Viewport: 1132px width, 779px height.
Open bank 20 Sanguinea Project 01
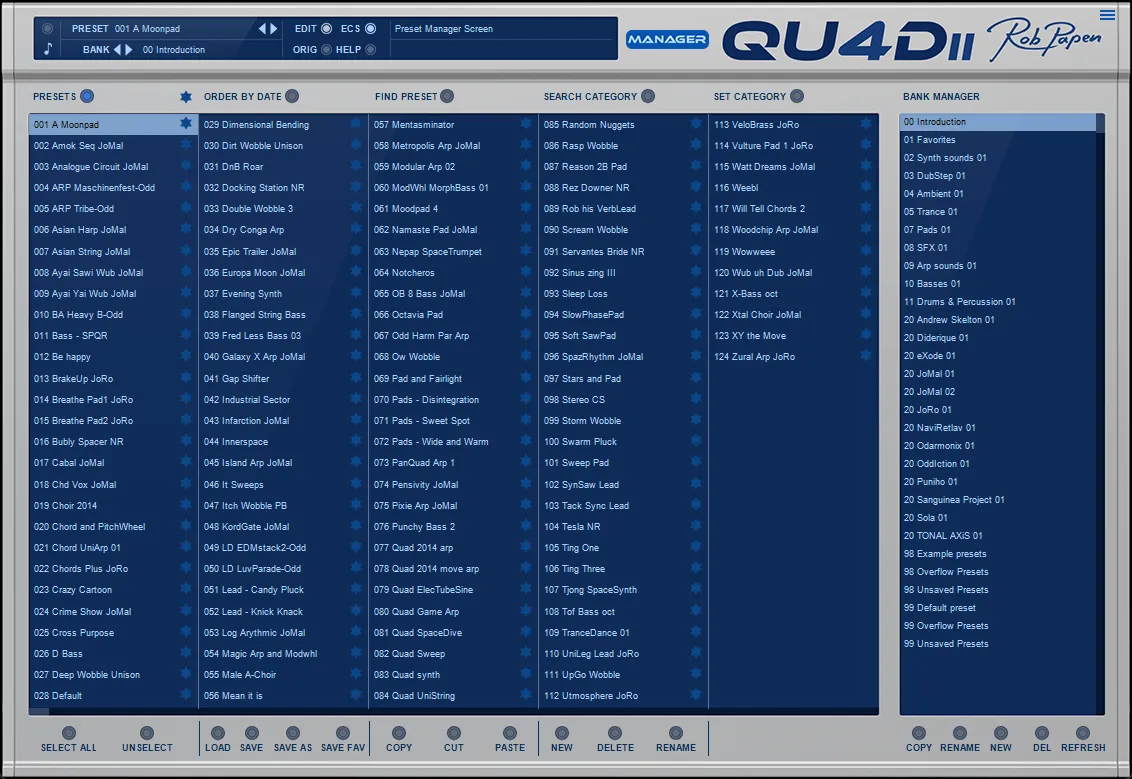(997, 500)
